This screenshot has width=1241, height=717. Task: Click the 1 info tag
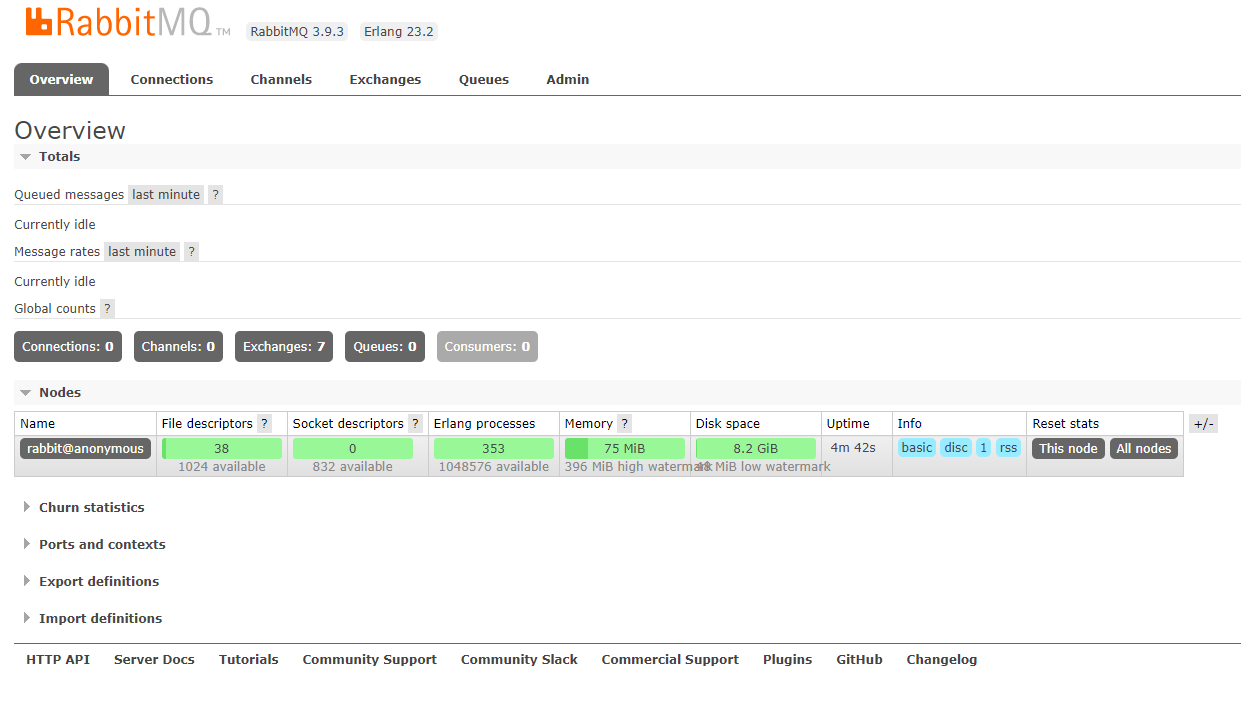coord(983,448)
